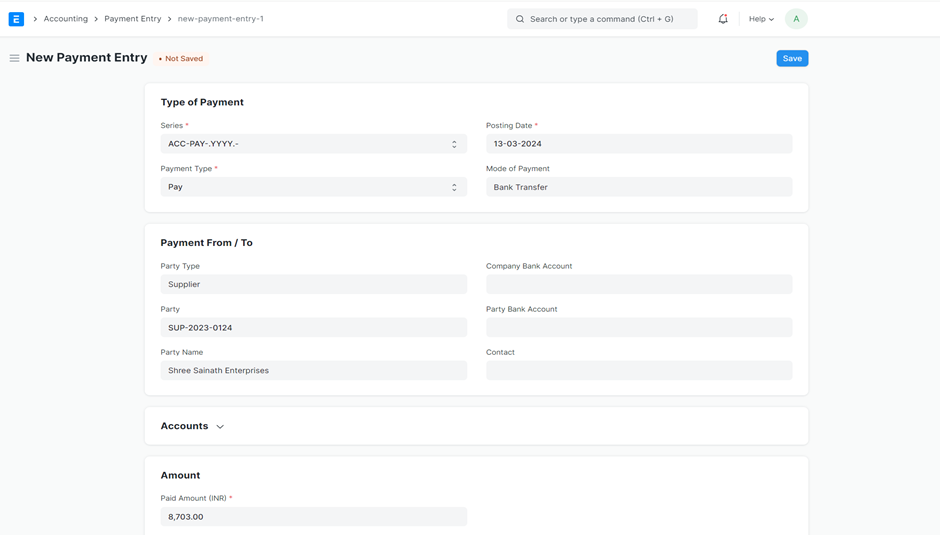Click the Contact field

[638, 370]
